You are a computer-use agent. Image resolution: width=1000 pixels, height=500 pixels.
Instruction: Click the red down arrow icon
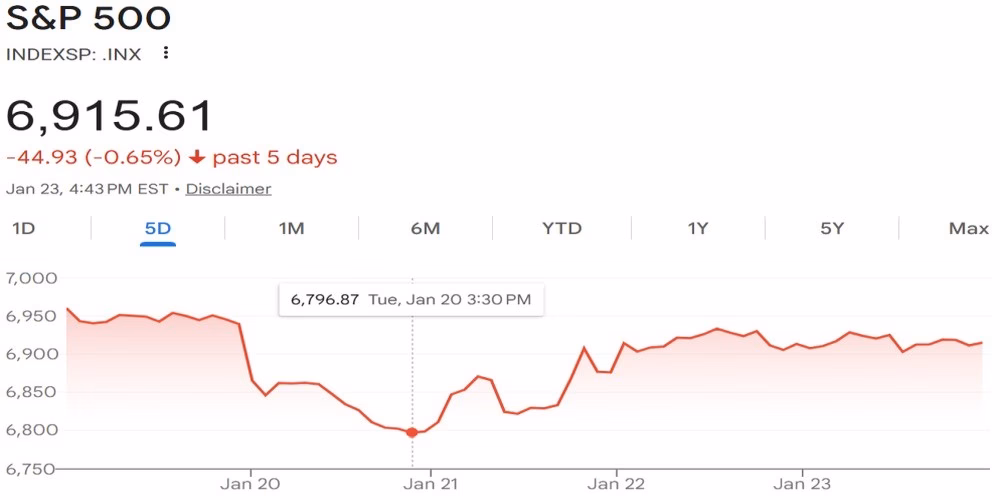(197, 157)
